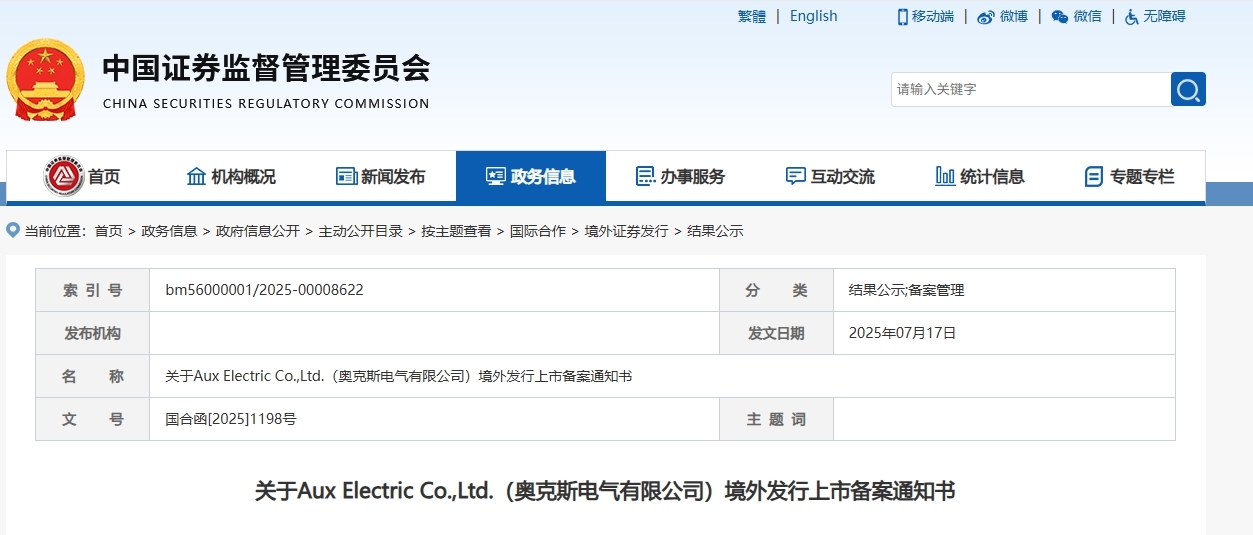Screen dimensions: 1253x535
Task: Switch to English language link
Action: pos(814,16)
